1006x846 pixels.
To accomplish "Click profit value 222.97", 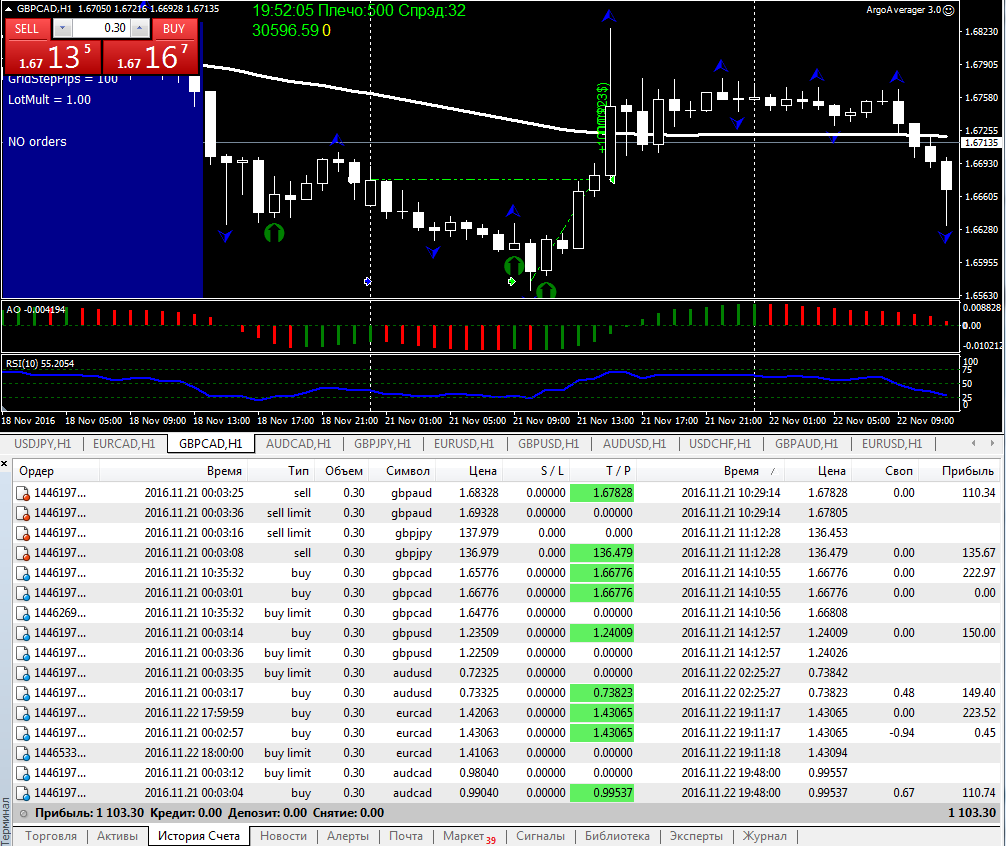I will pyautogui.click(x=979, y=573).
